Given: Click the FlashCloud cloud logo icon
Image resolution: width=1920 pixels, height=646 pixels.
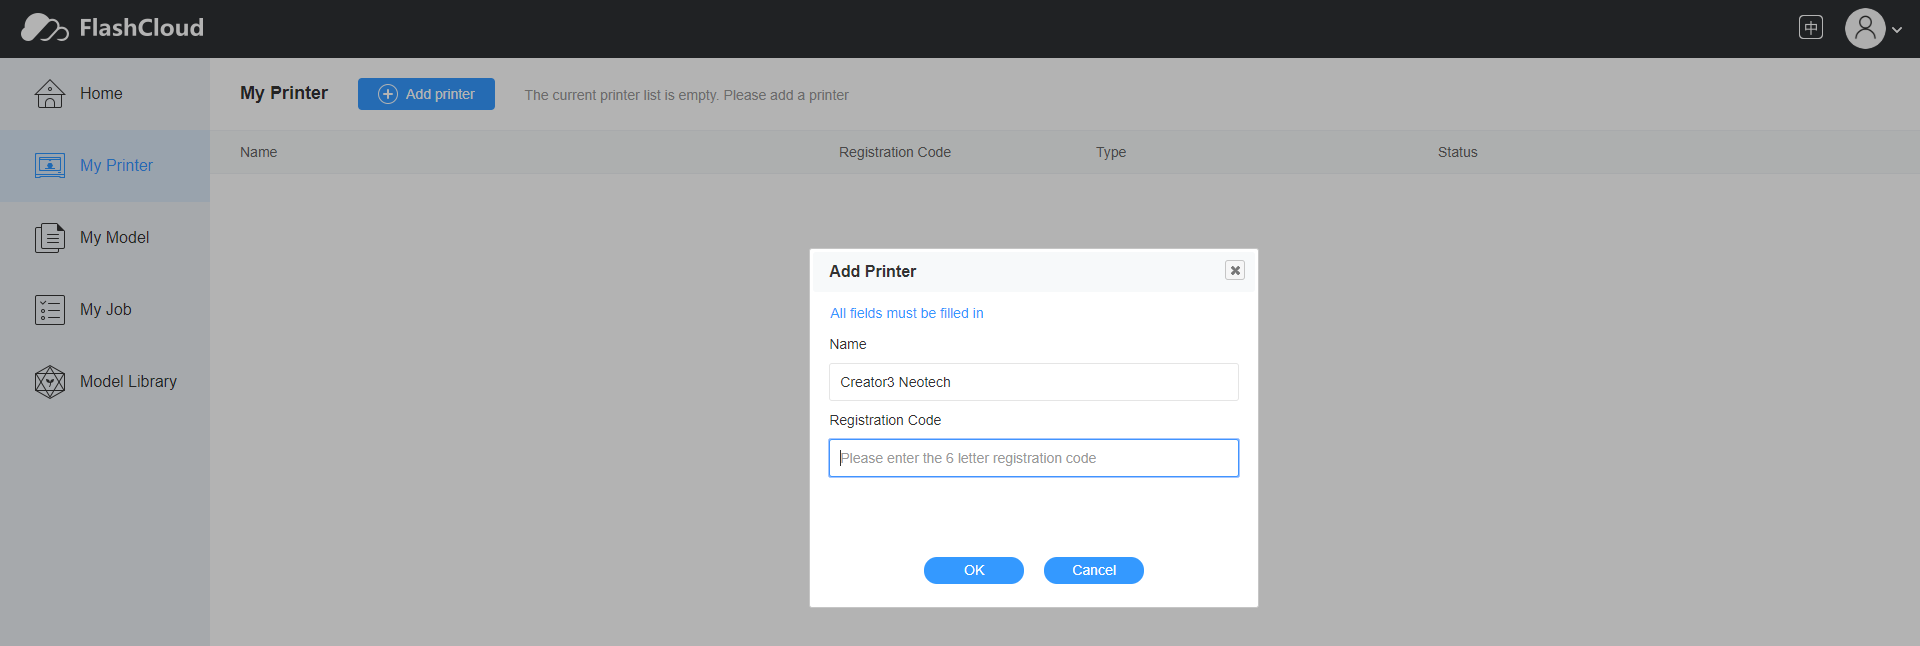Looking at the screenshot, I should (44, 28).
